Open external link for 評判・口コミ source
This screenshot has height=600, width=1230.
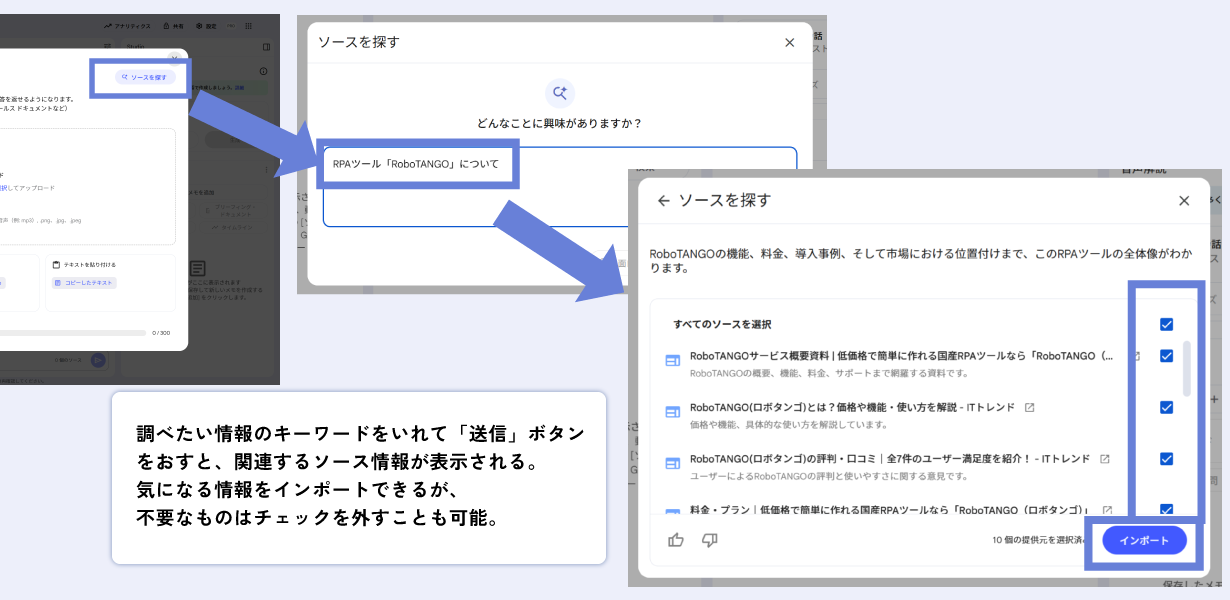pyautogui.click(x=1105, y=459)
